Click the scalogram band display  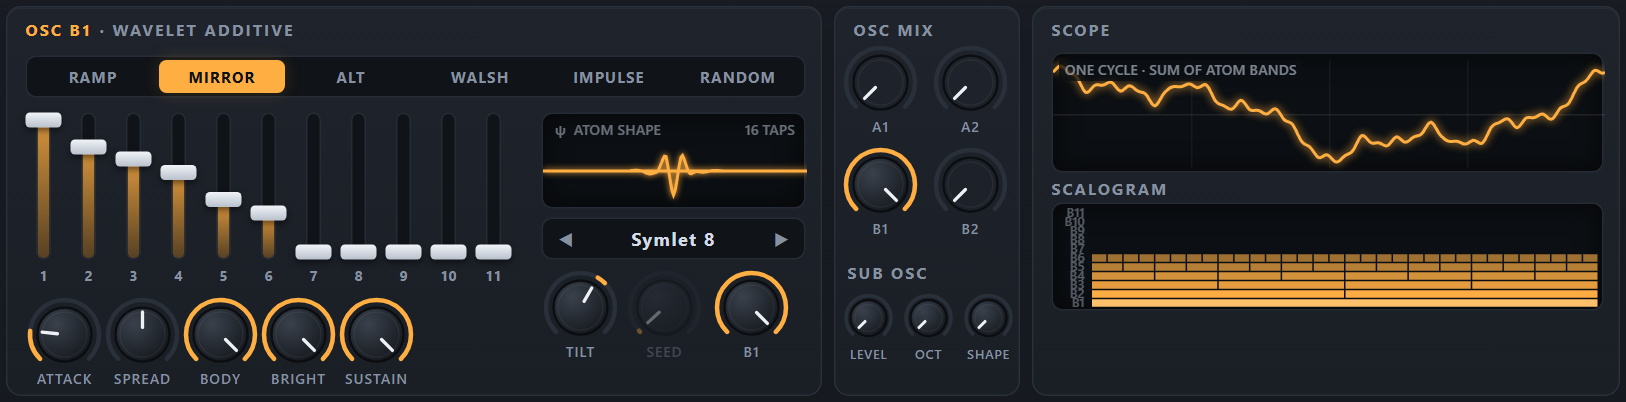click(1328, 257)
